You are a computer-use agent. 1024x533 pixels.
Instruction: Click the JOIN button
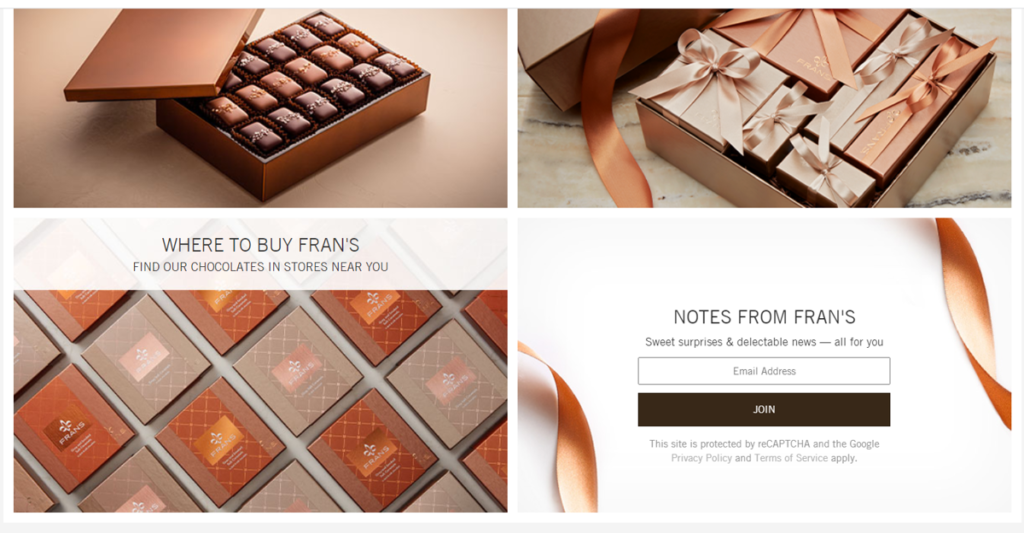click(x=763, y=410)
